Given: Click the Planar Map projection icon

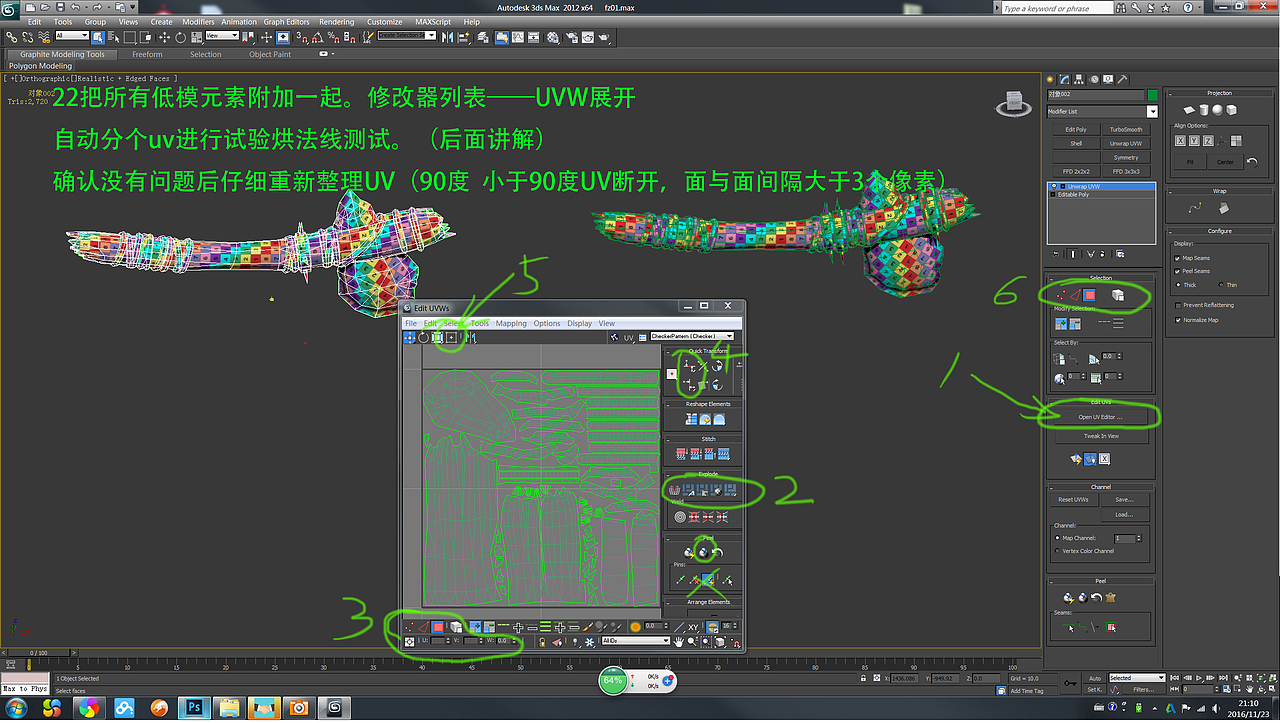Looking at the screenshot, I should pos(1190,110).
